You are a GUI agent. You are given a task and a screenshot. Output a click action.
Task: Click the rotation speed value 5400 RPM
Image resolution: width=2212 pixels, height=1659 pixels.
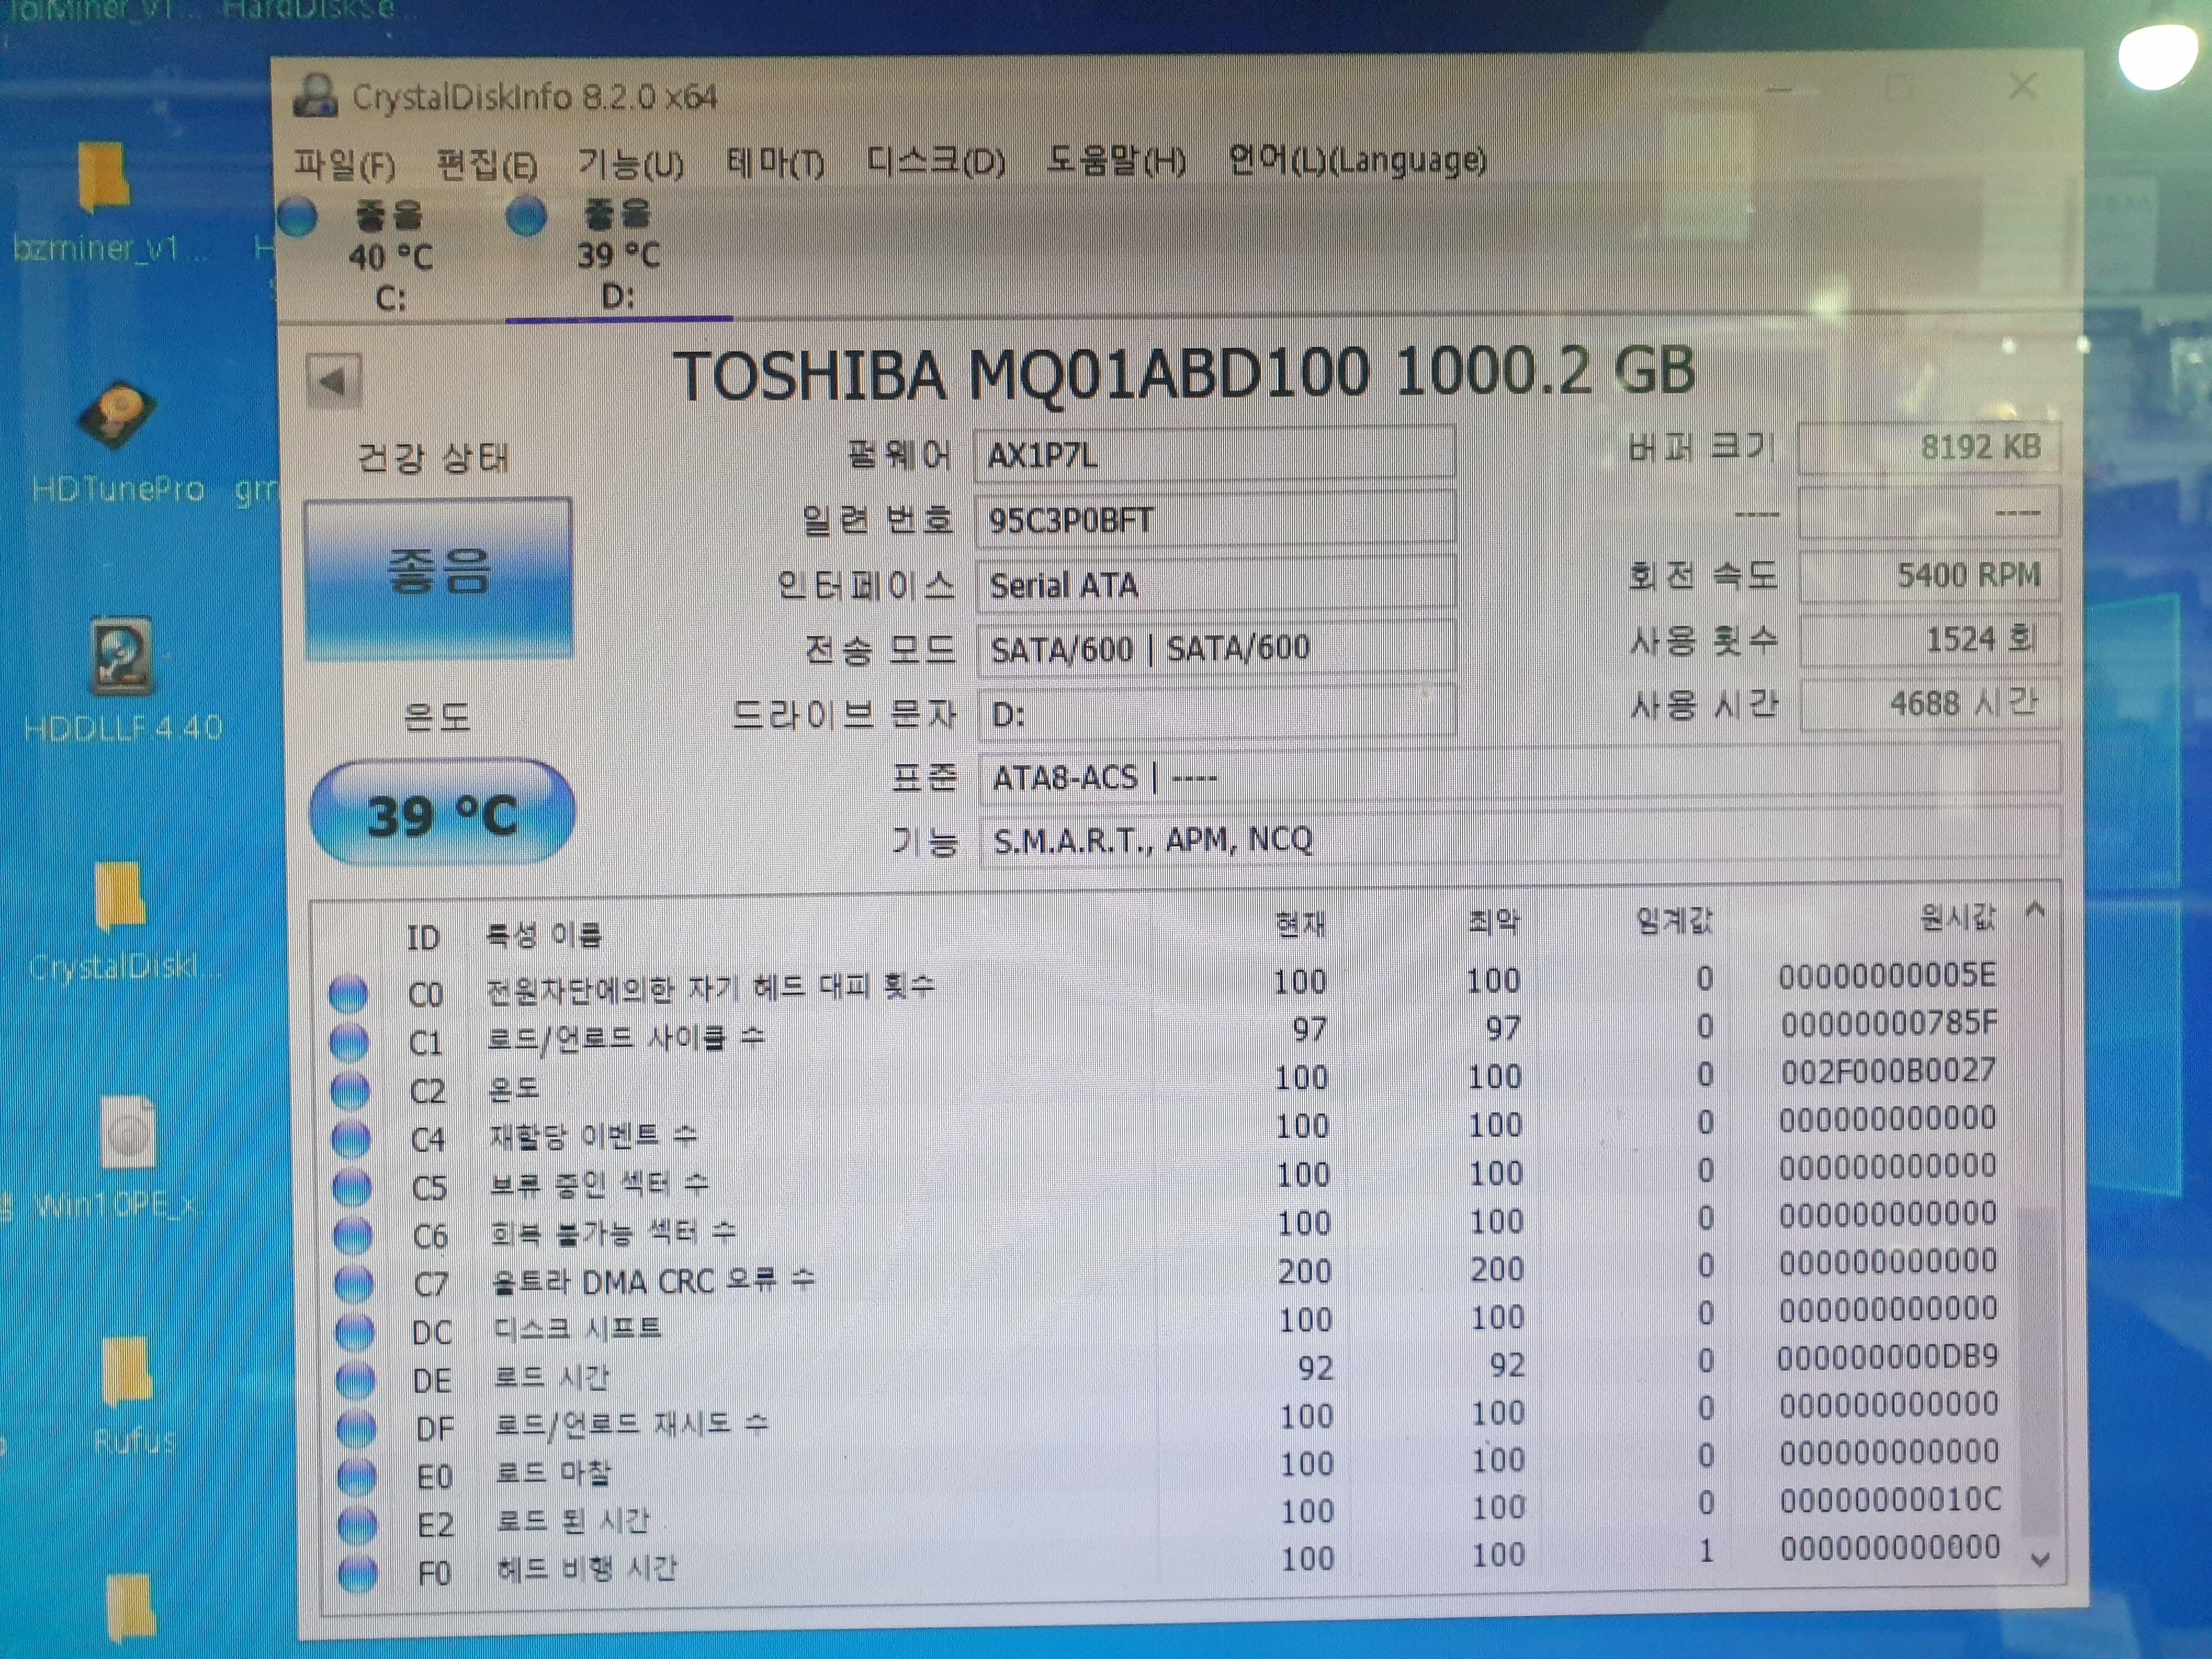[x=1929, y=575]
